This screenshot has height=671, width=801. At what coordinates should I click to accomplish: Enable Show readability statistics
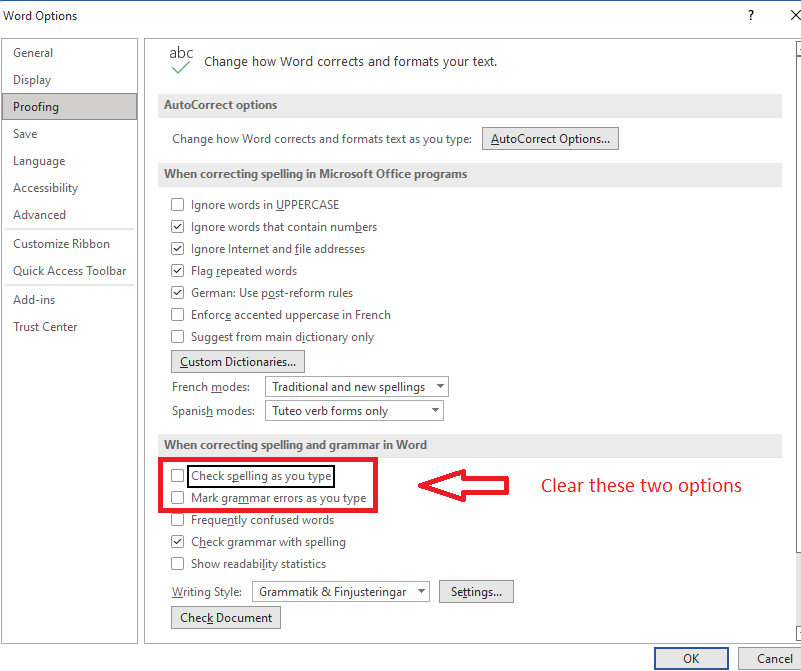coord(178,564)
